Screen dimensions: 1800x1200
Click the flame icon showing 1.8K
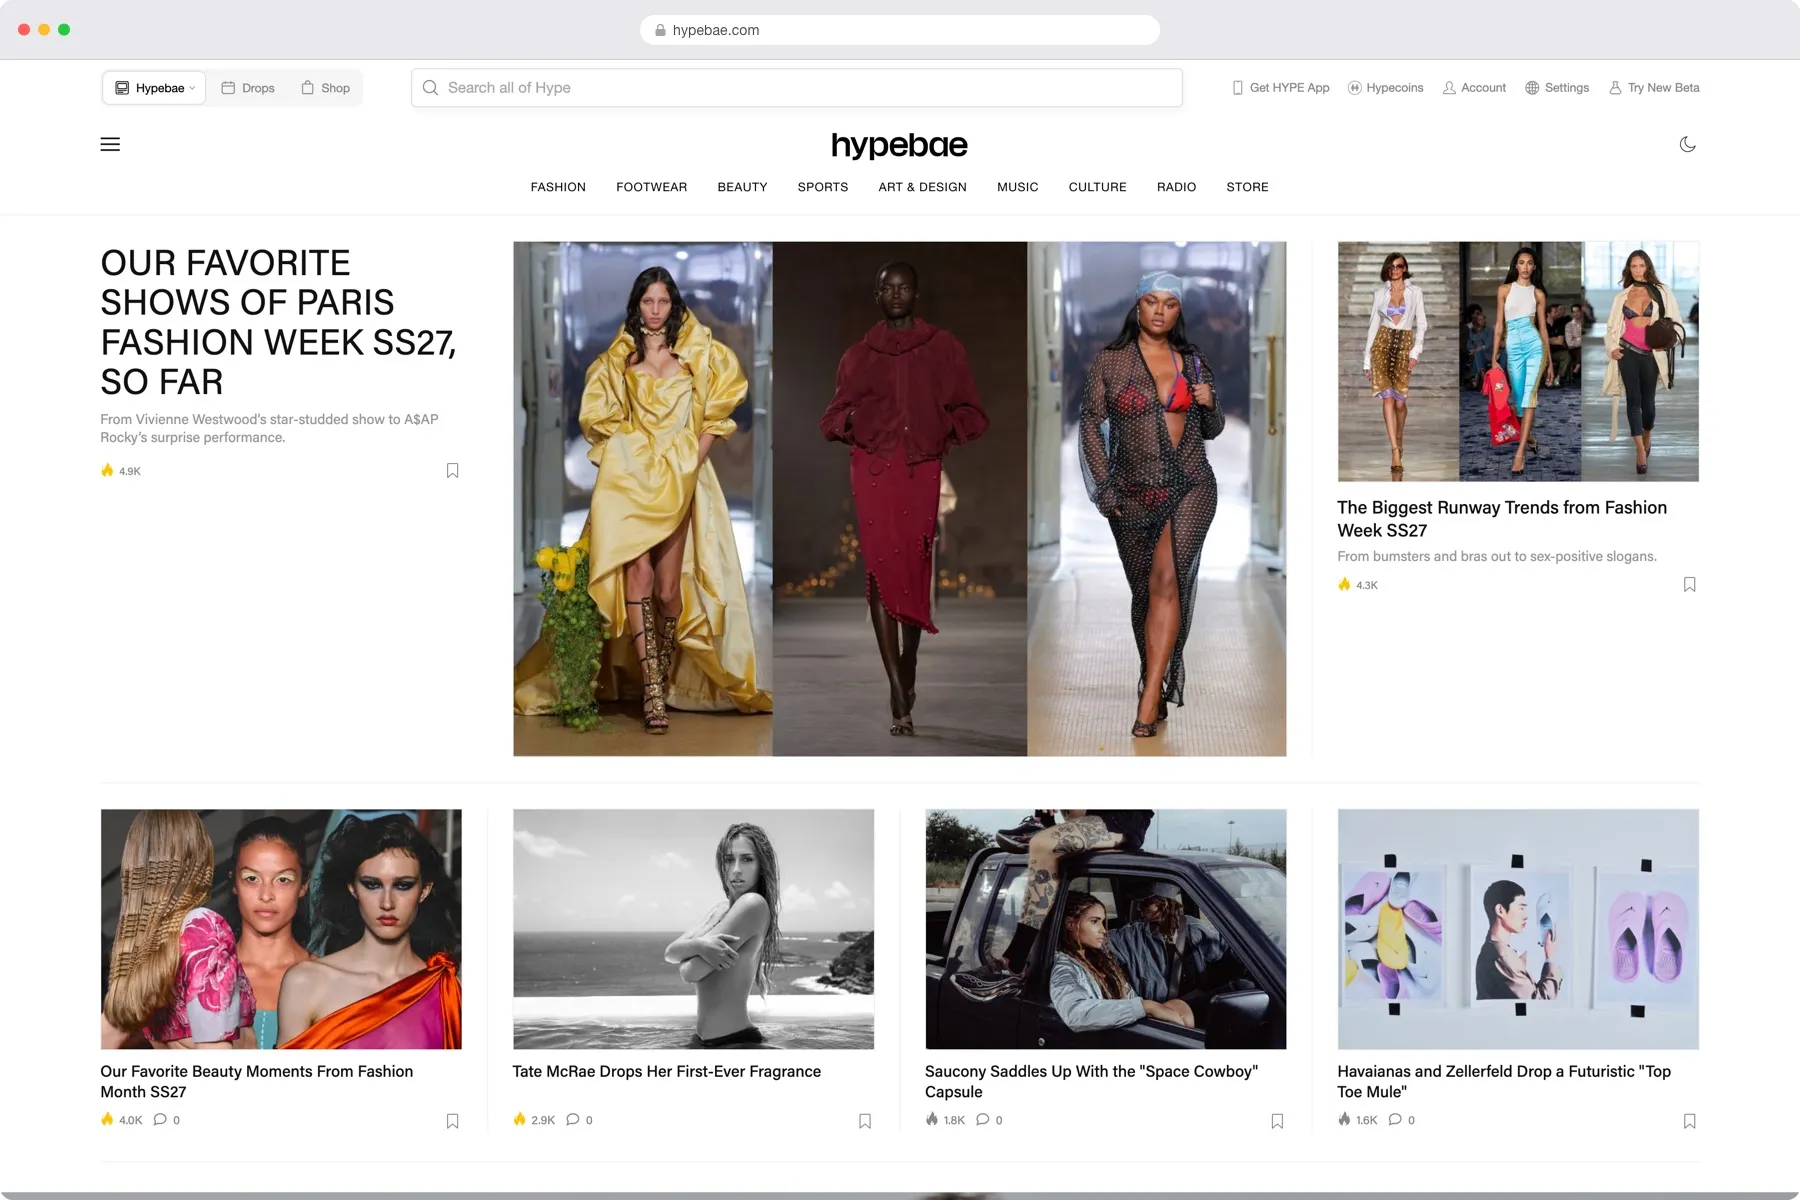coord(932,1119)
